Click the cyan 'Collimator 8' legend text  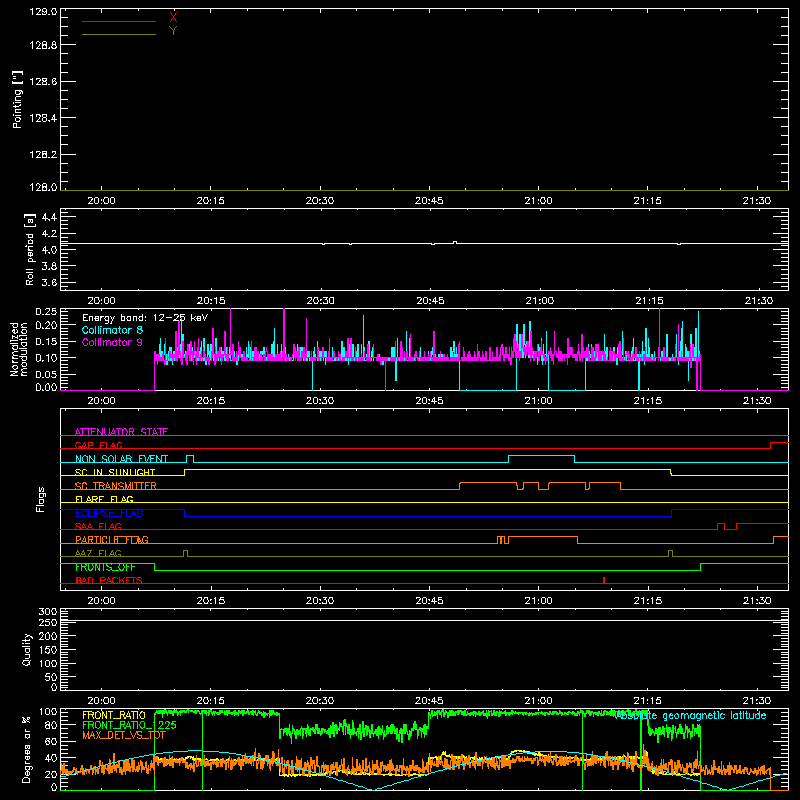(112, 330)
